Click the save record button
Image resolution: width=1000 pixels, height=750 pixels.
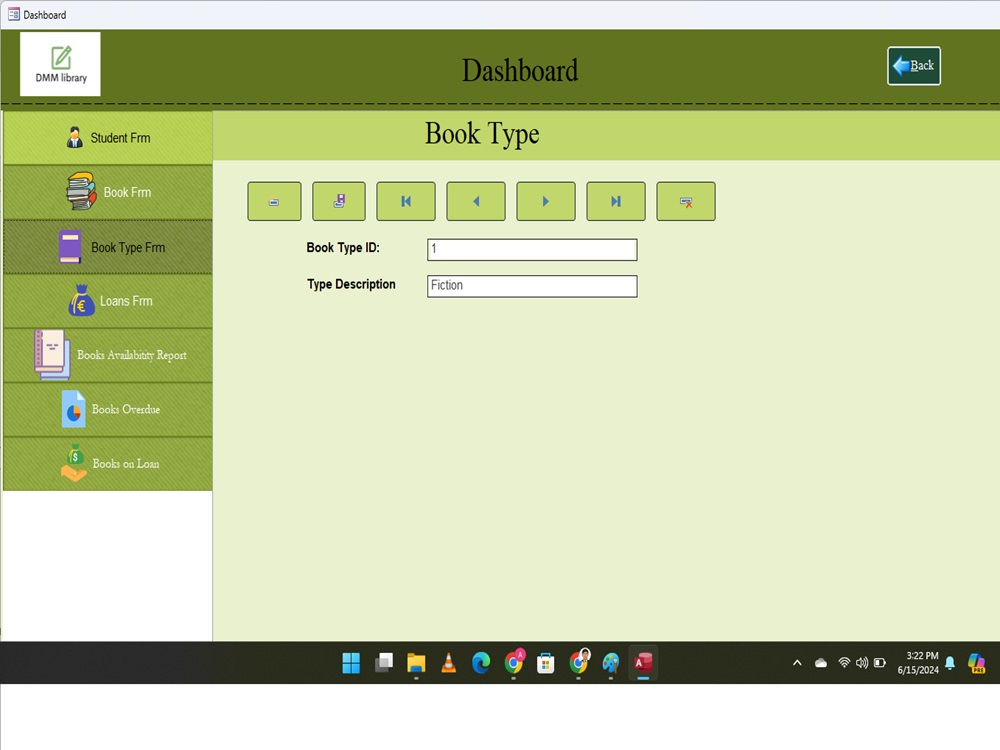(339, 202)
